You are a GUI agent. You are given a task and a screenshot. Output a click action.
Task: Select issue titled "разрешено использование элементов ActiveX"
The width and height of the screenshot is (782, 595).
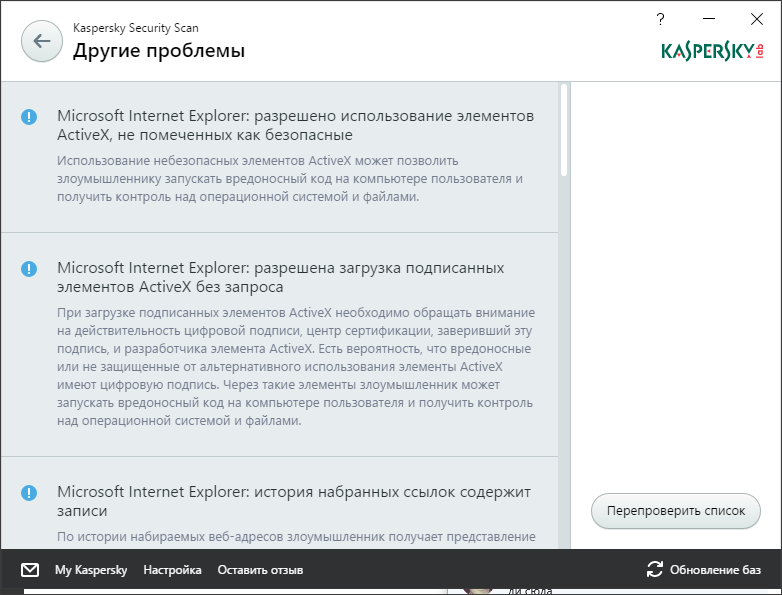point(295,125)
